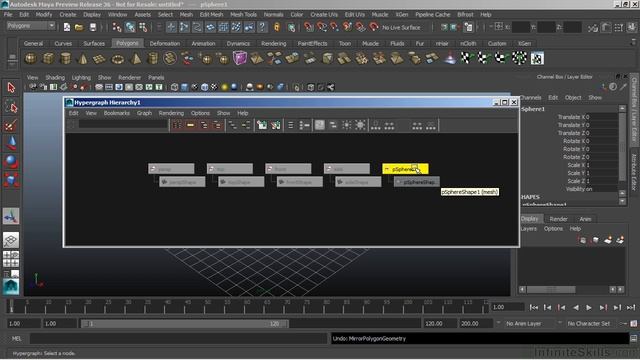Toggle Snap to grids magnet icon

click(309, 27)
